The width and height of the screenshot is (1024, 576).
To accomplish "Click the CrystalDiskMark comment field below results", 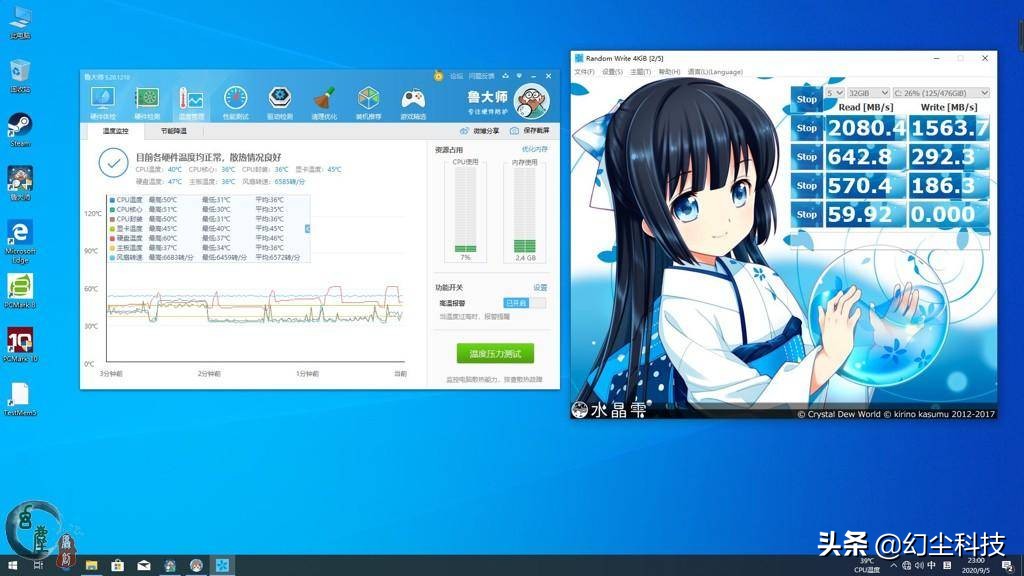I will point(890,240).
